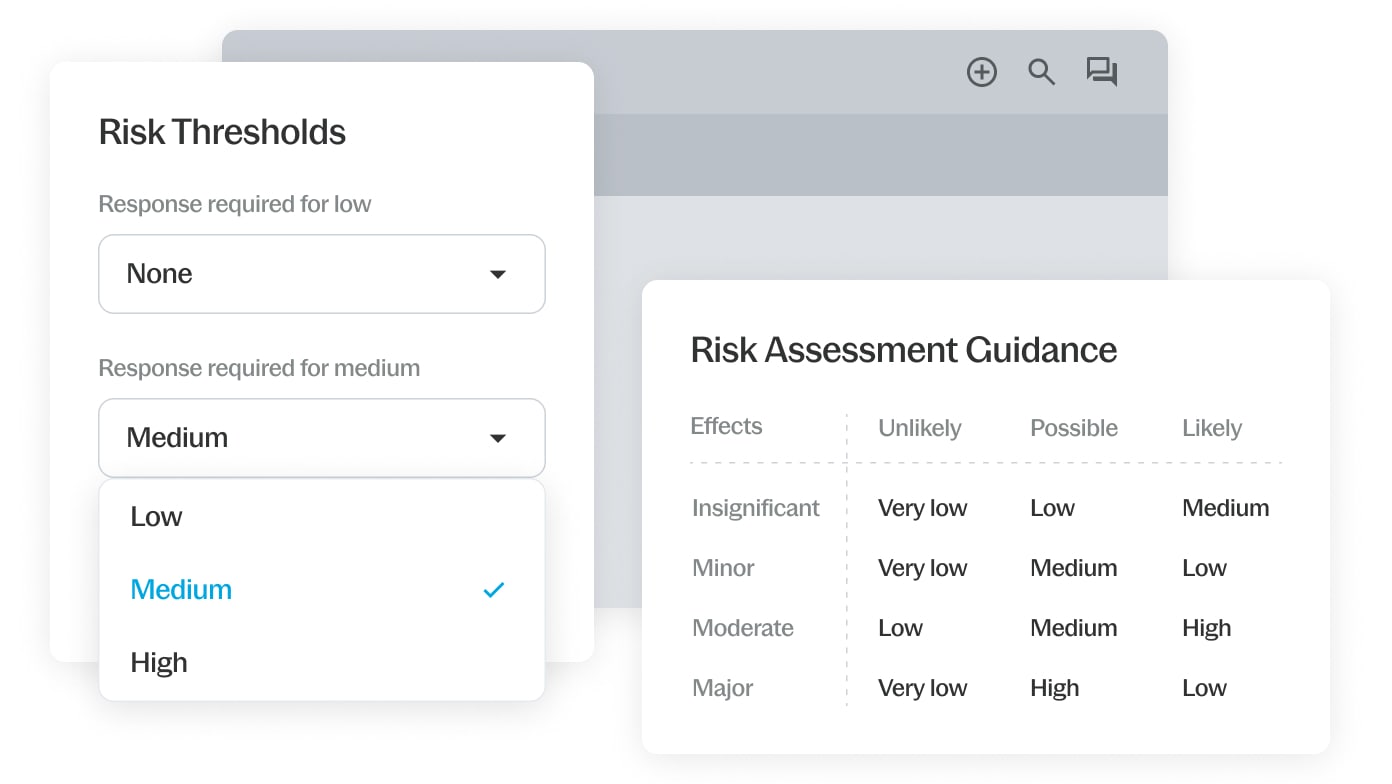Choose the highlighted Medium list option
This screenshot has width=1392, height=784.
click(x=181, y=590)
